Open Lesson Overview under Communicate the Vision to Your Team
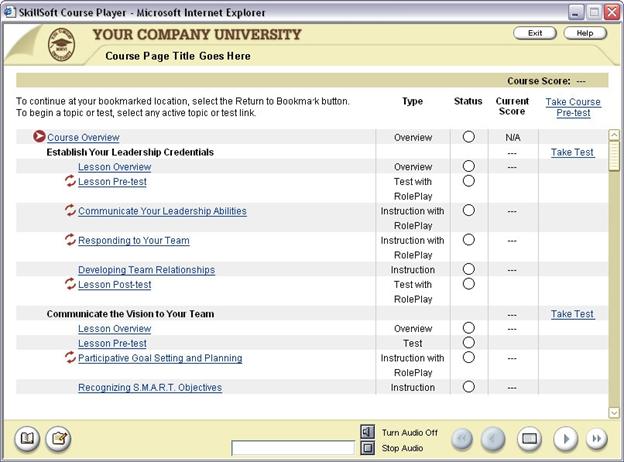Image resolution: width=624 pixels, height=462 pixels. pos(115,329)
